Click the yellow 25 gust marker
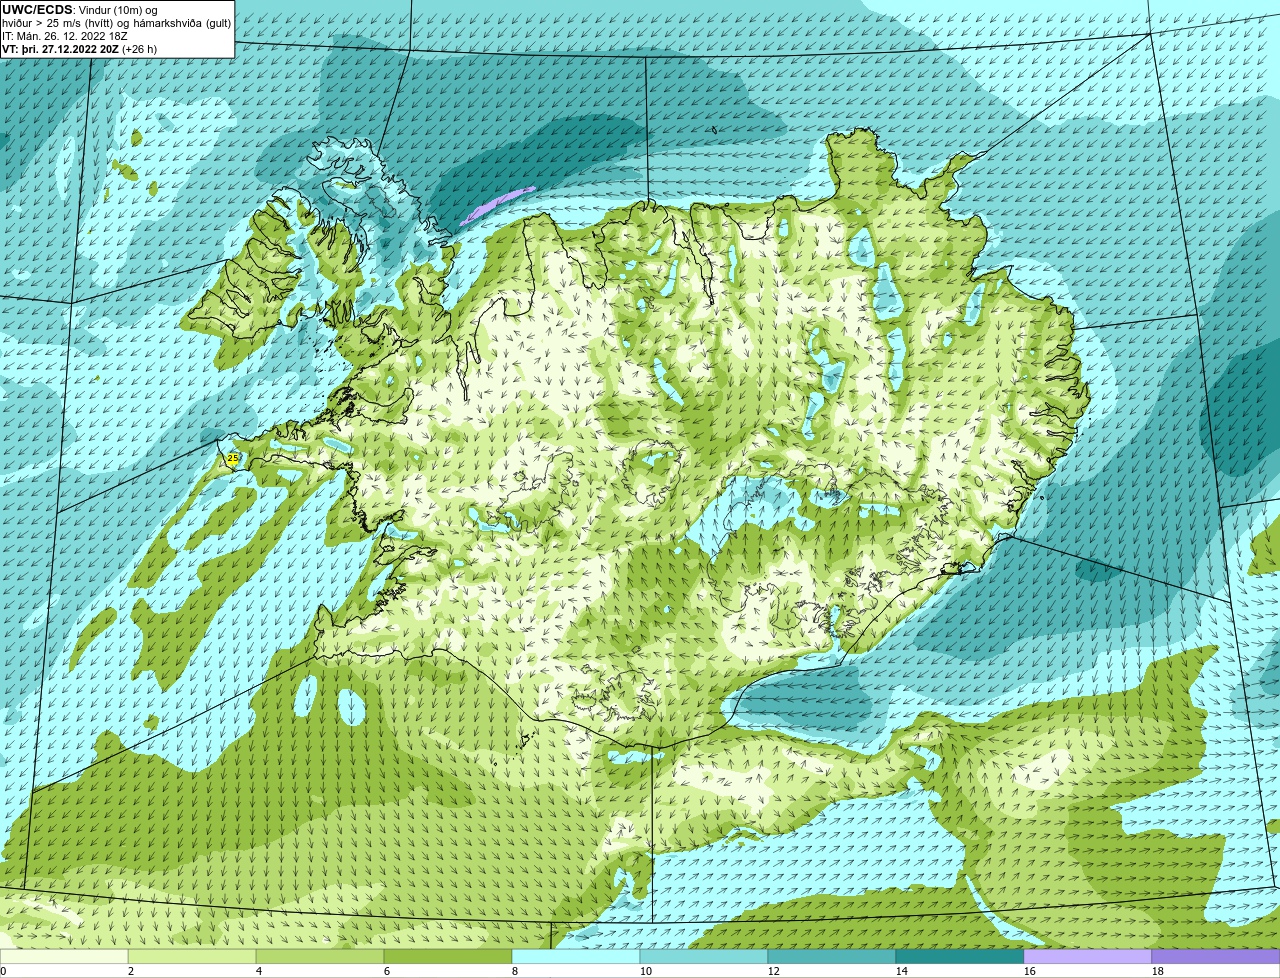The width and height of the screenshot is (1280, 978). (233, 458)
